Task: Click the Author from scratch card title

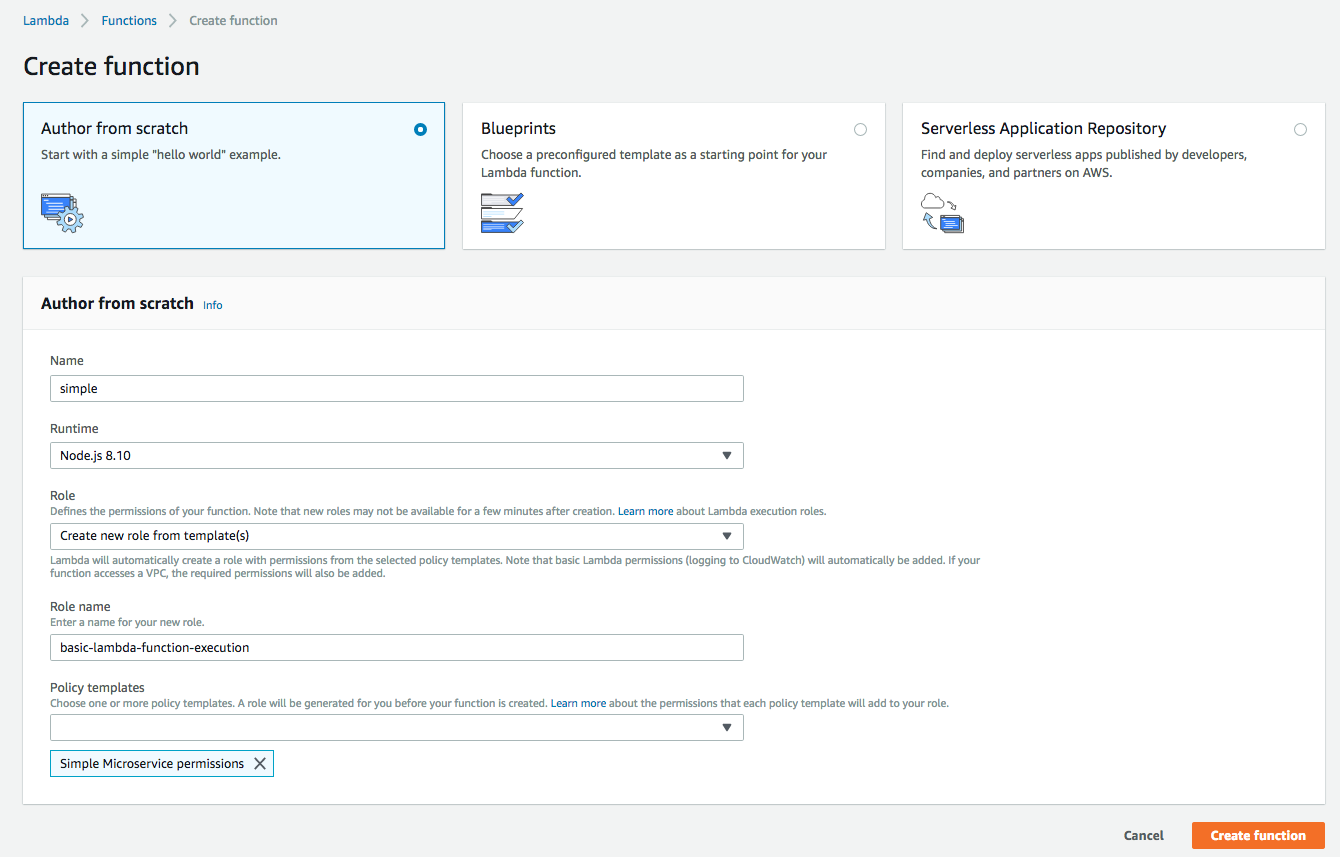Action: pos(114,129)
